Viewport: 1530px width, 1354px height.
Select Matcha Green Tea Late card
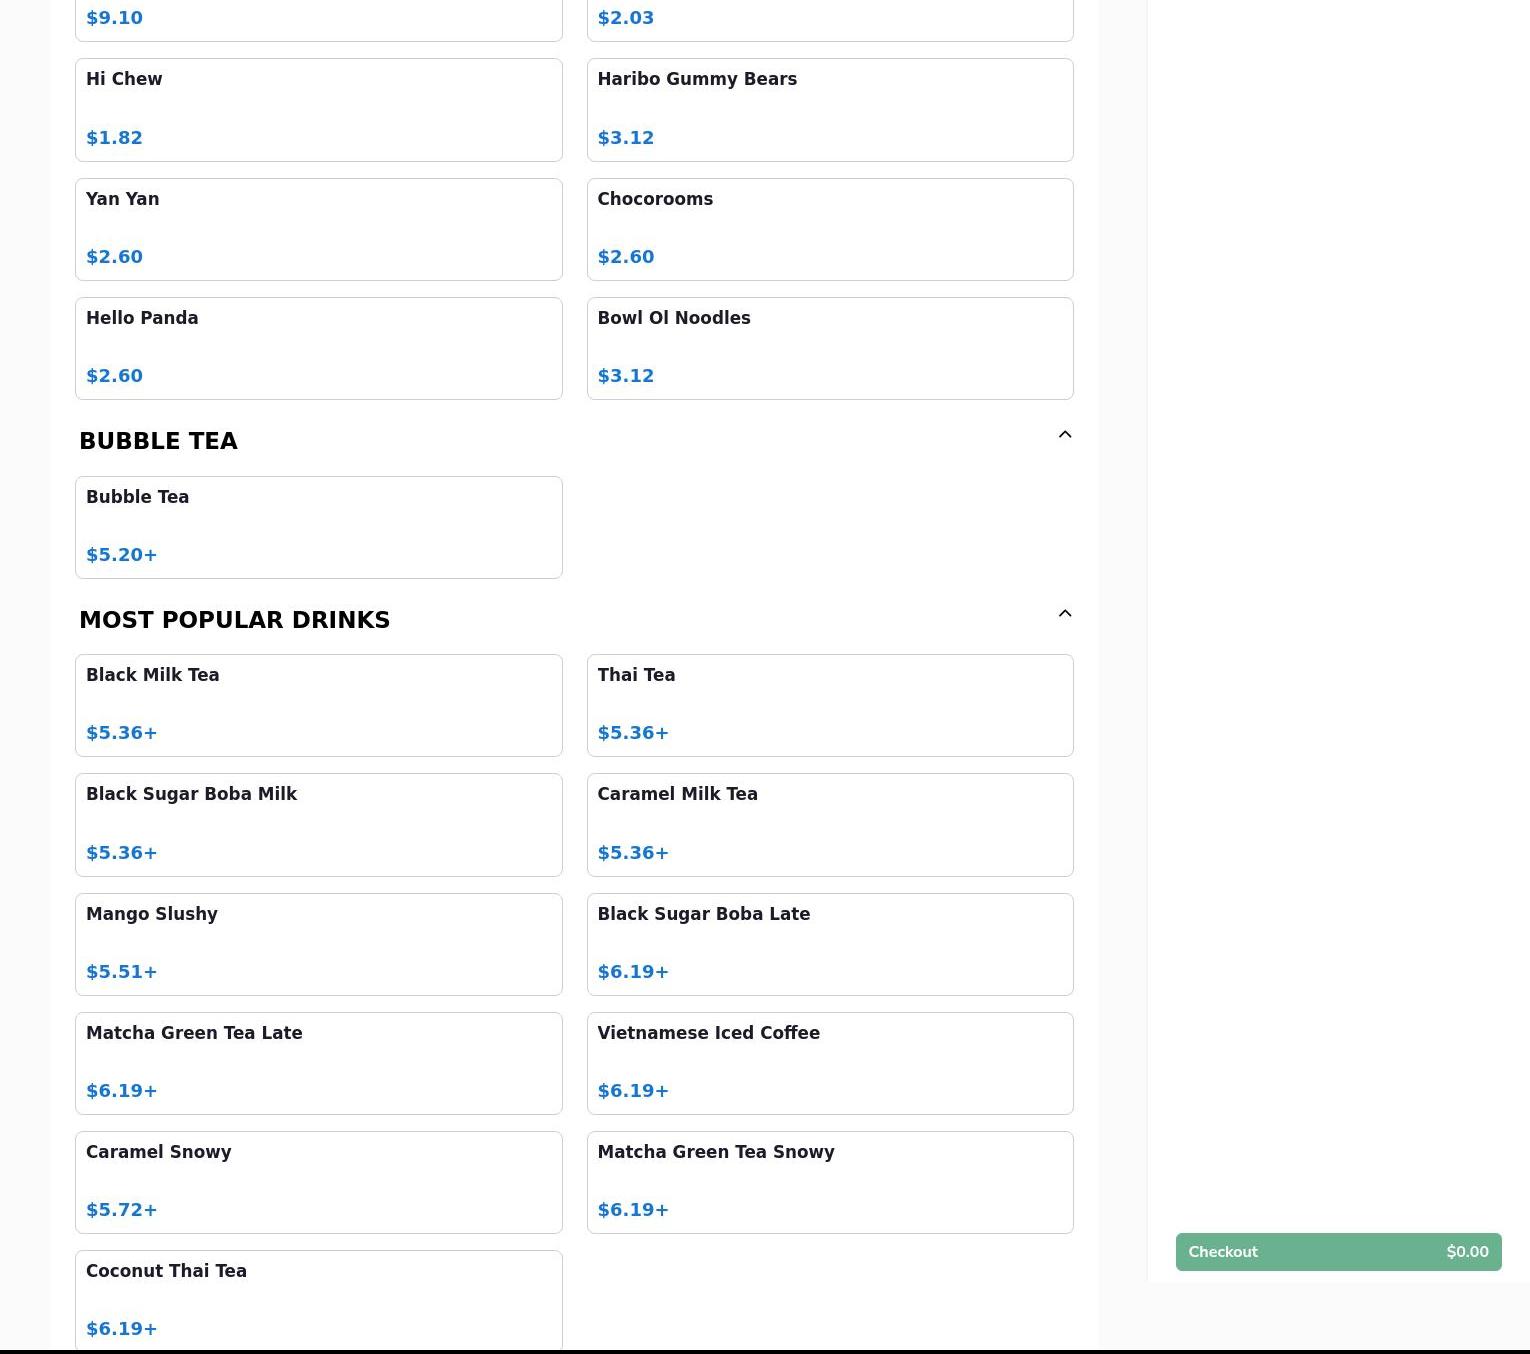pos(318,1063)
